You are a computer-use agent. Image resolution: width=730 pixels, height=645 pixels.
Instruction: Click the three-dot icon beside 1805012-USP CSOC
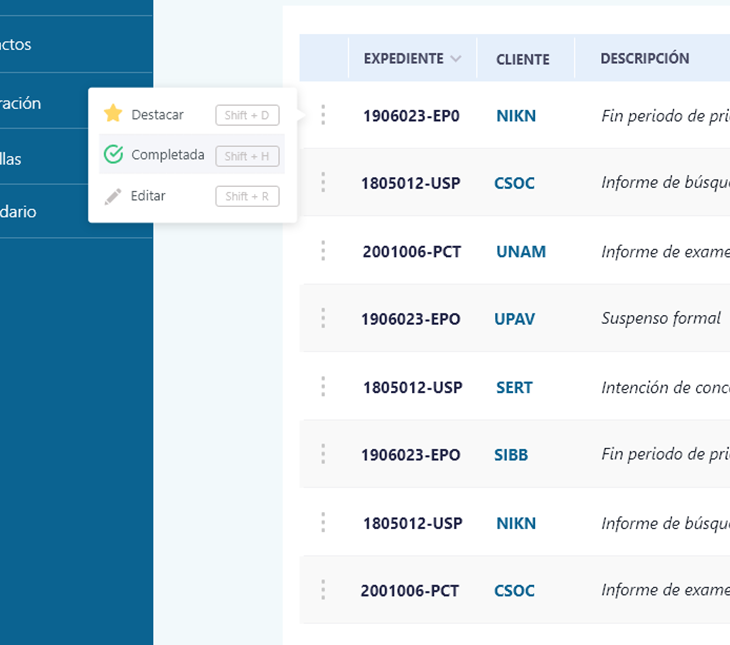[323, 182]
